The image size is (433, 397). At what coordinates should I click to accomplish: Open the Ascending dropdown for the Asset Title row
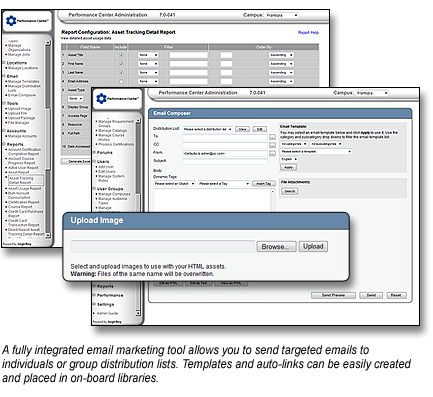click(x=281, y=55)
